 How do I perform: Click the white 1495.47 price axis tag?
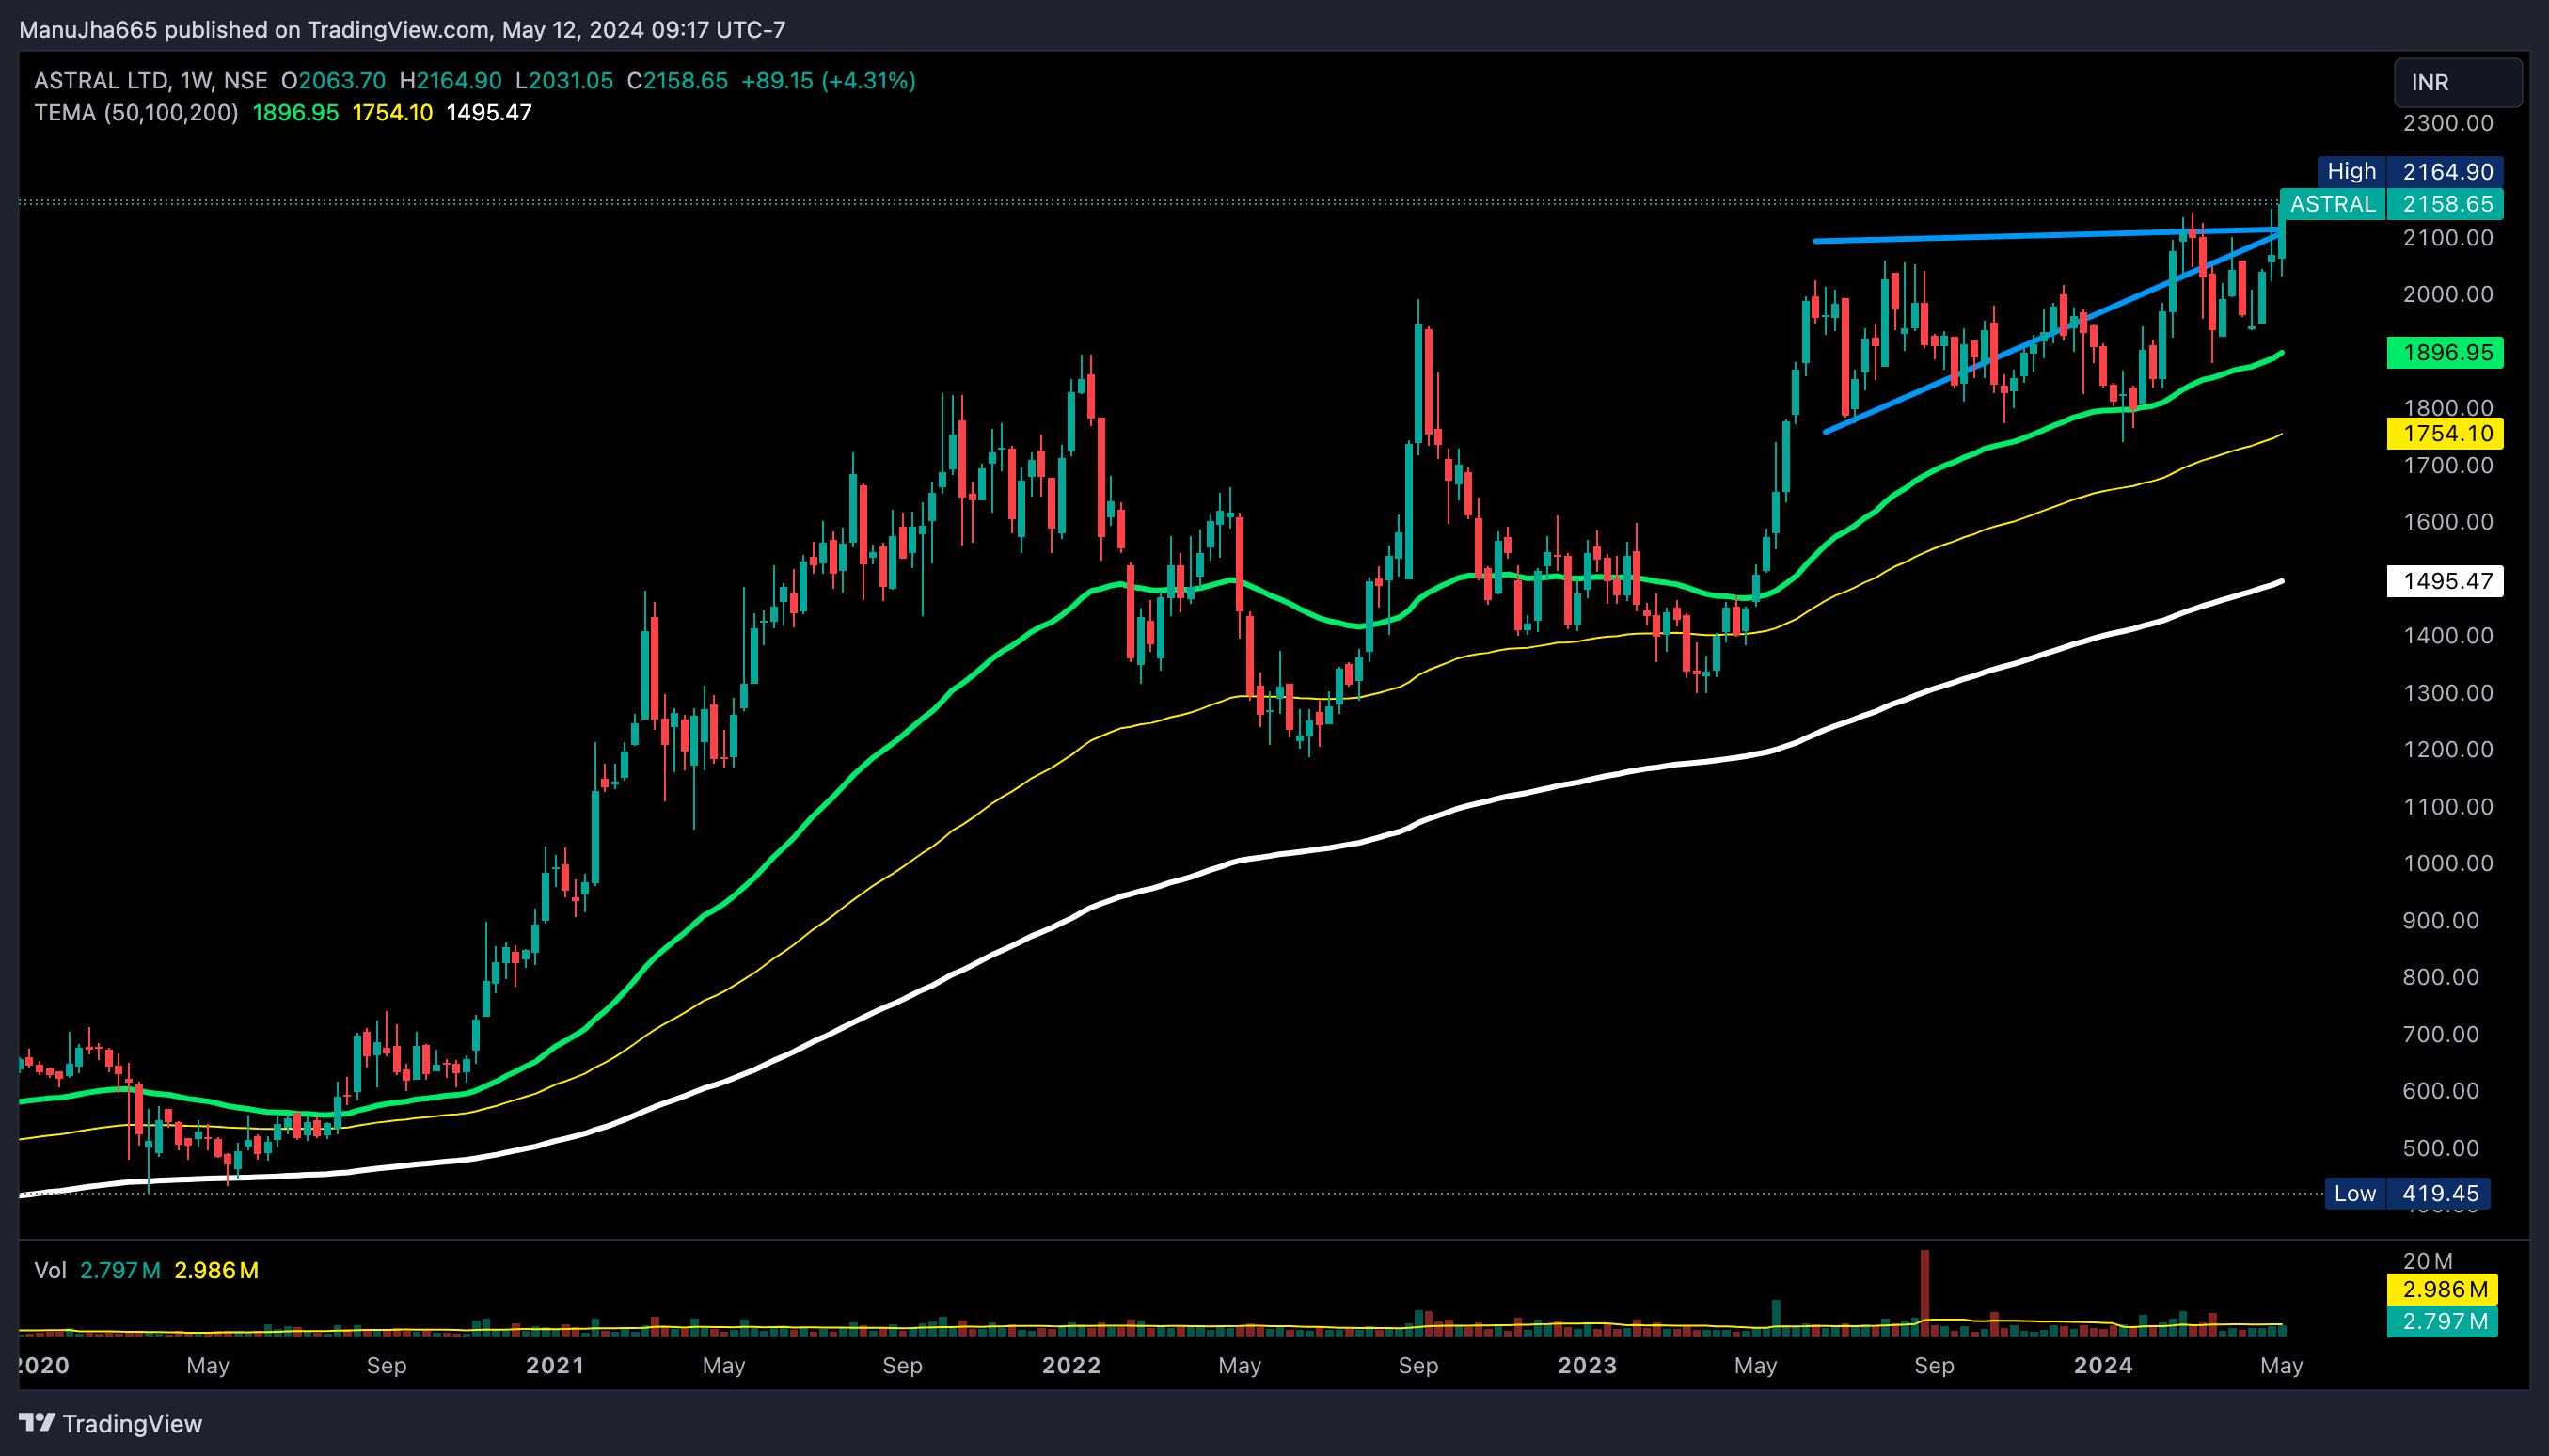click(x=2445, y=581)
